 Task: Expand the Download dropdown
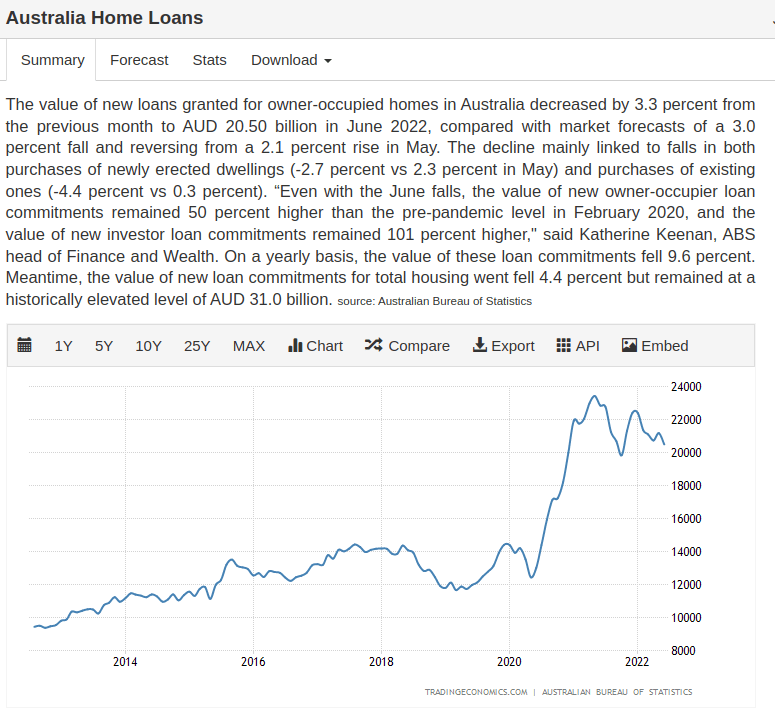[x=291, y=60]
